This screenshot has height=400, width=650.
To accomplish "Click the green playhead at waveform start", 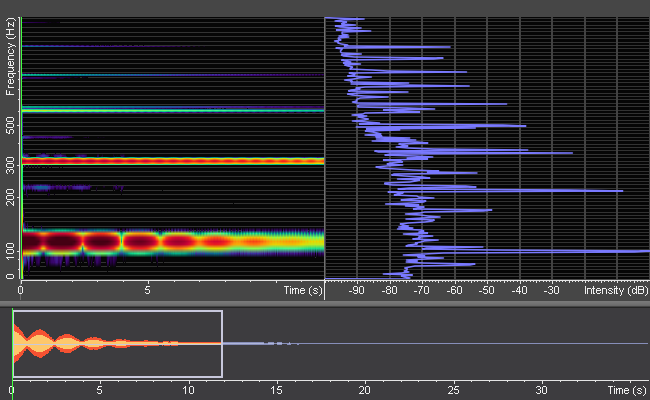I will tap(12, 343).
